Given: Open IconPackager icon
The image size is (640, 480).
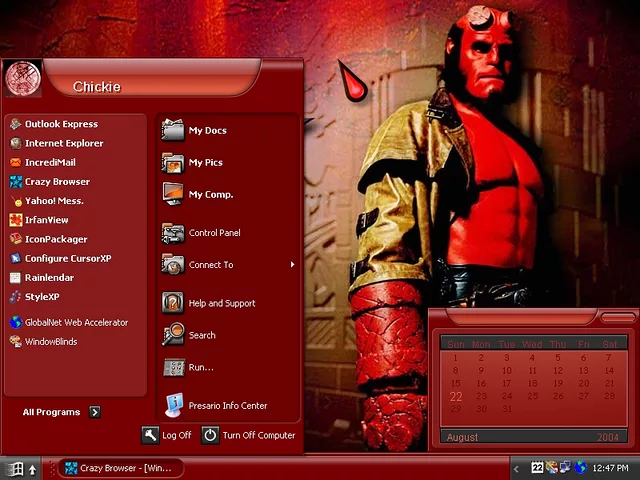Looking at the screenshot, I should click(16, 239).
